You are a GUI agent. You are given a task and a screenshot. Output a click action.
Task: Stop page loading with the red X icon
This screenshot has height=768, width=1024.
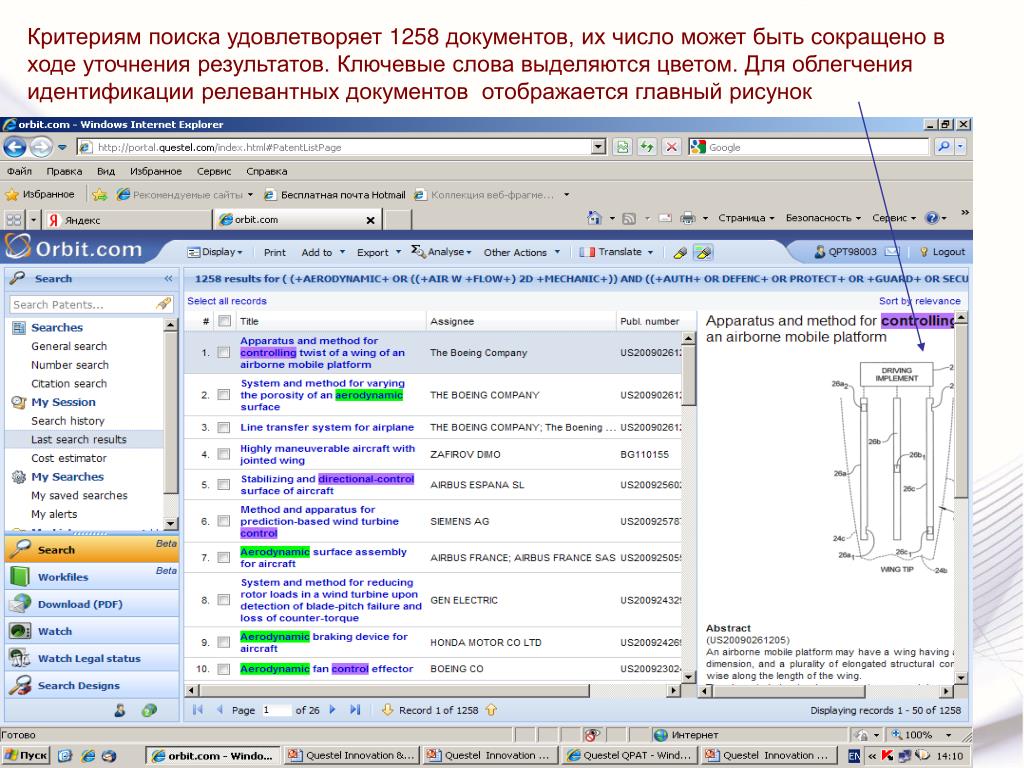click(671, 147)
